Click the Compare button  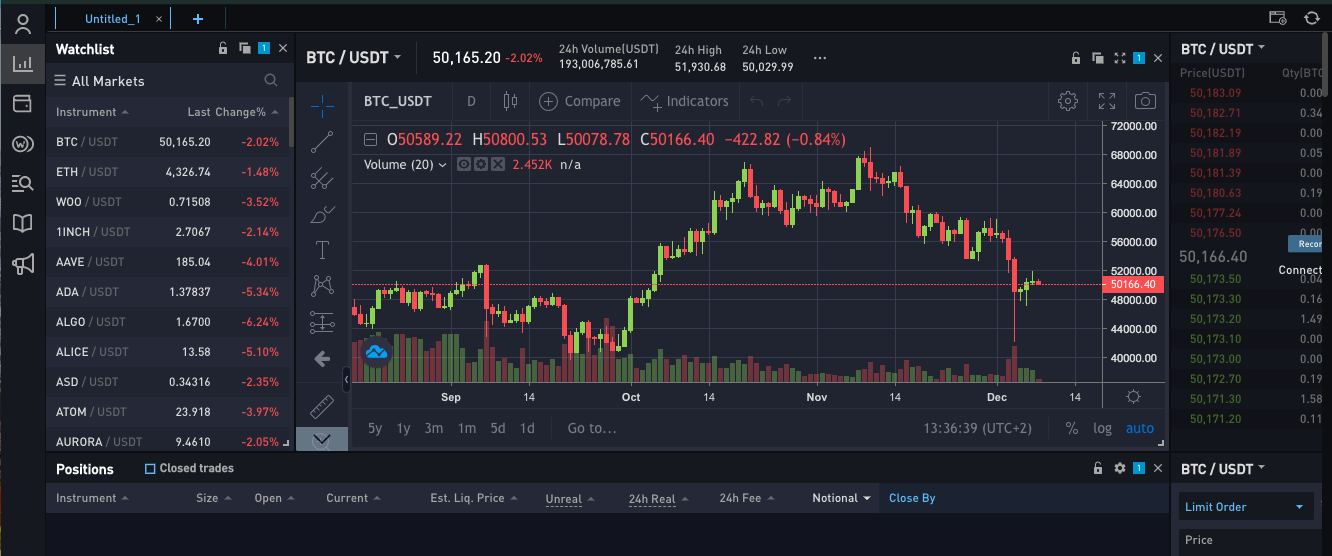[x=580, y=101]
